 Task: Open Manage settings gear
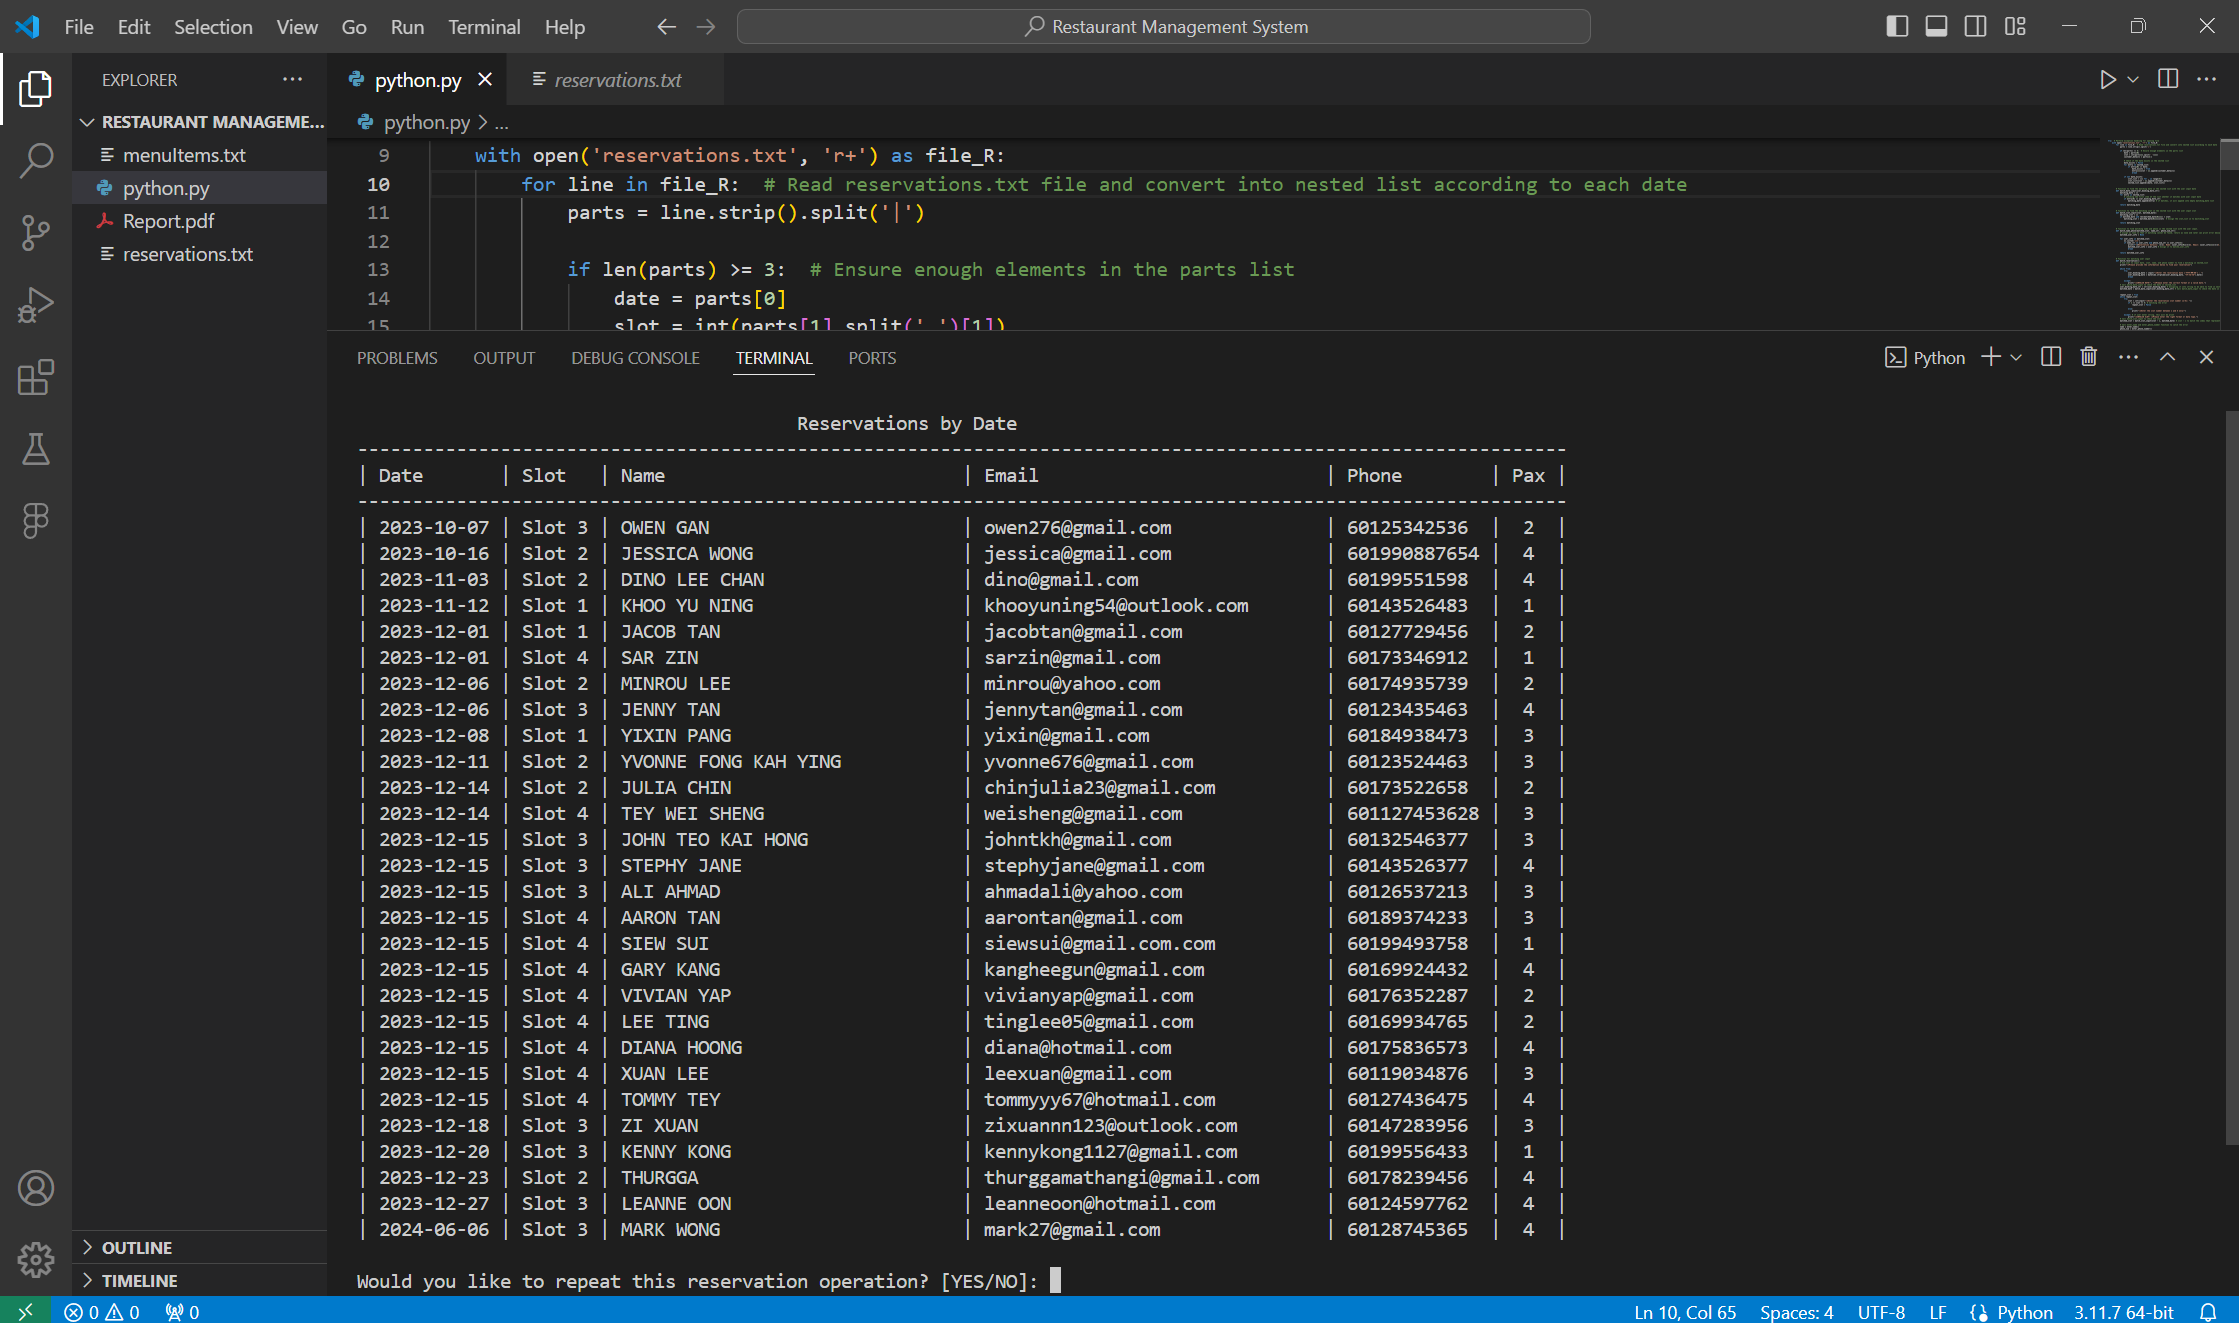coord(36,1259)
